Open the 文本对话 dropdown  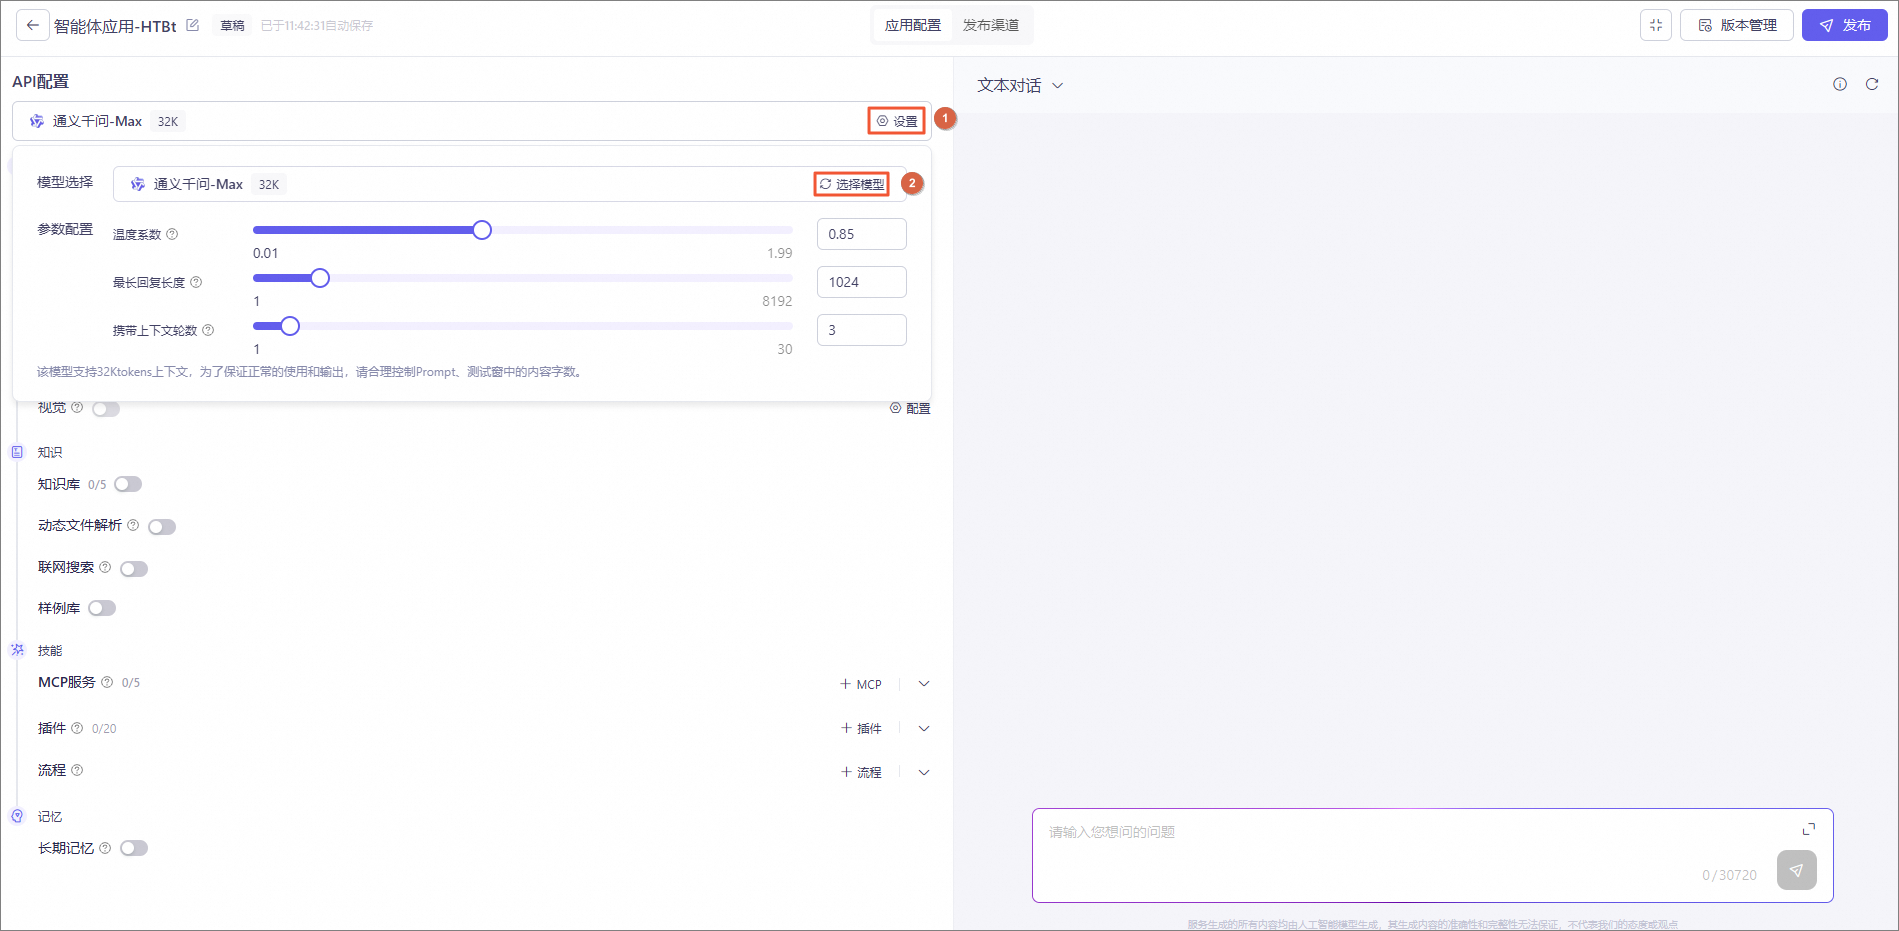click(x=1020, y=85)
